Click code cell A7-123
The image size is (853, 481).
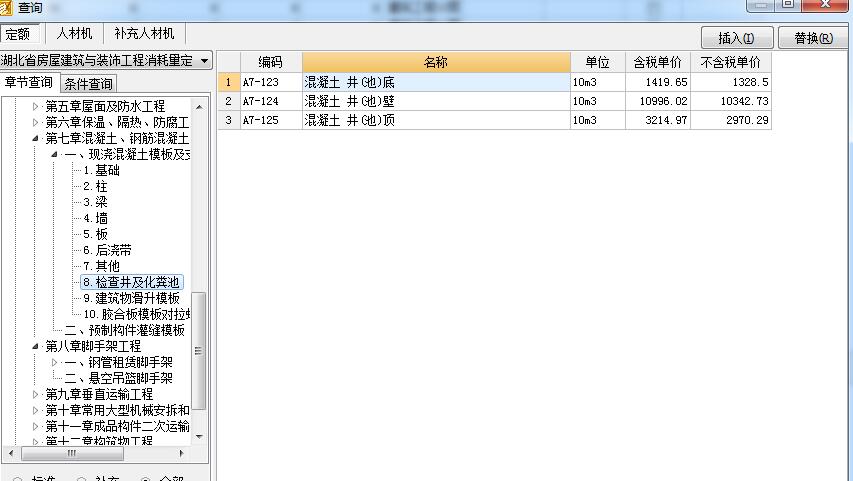(x=271, y=82)
